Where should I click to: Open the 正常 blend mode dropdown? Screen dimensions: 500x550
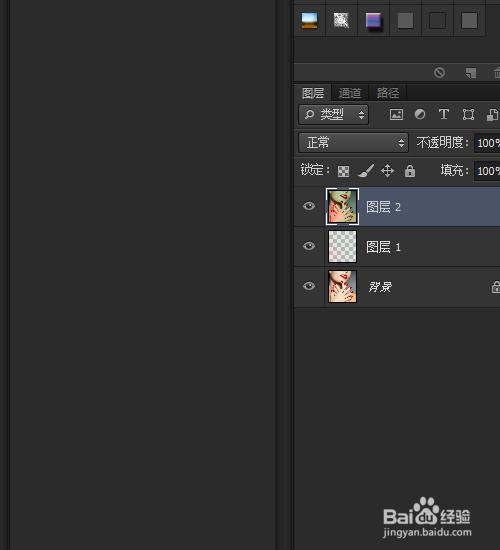click(353, 142)
